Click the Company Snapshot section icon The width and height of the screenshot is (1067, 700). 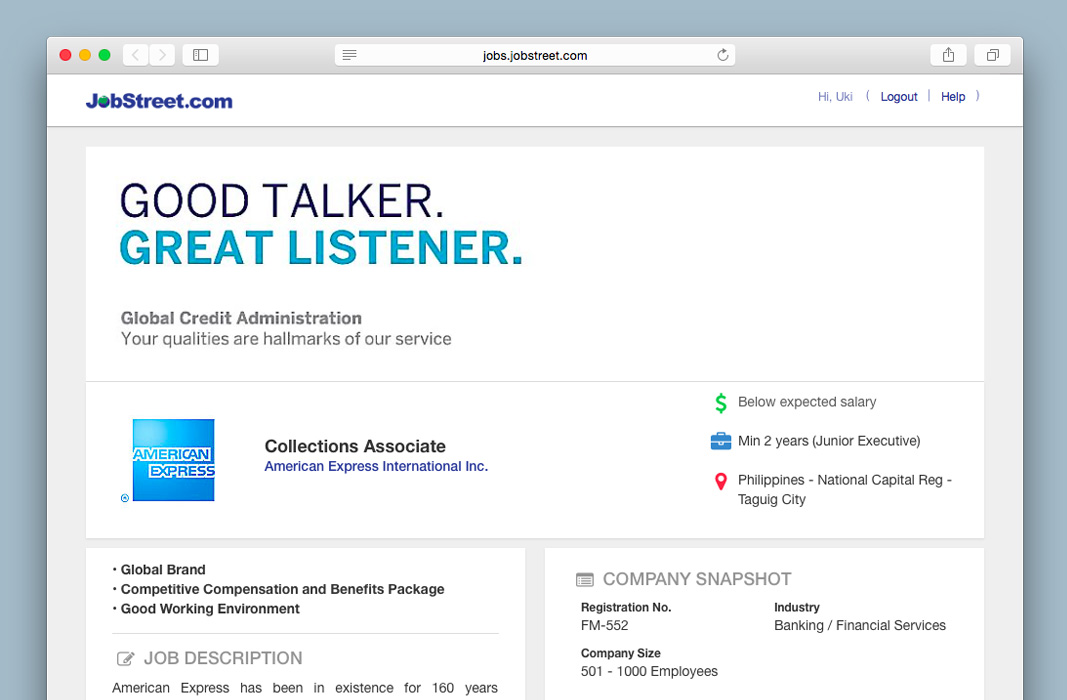pos(585,580)
